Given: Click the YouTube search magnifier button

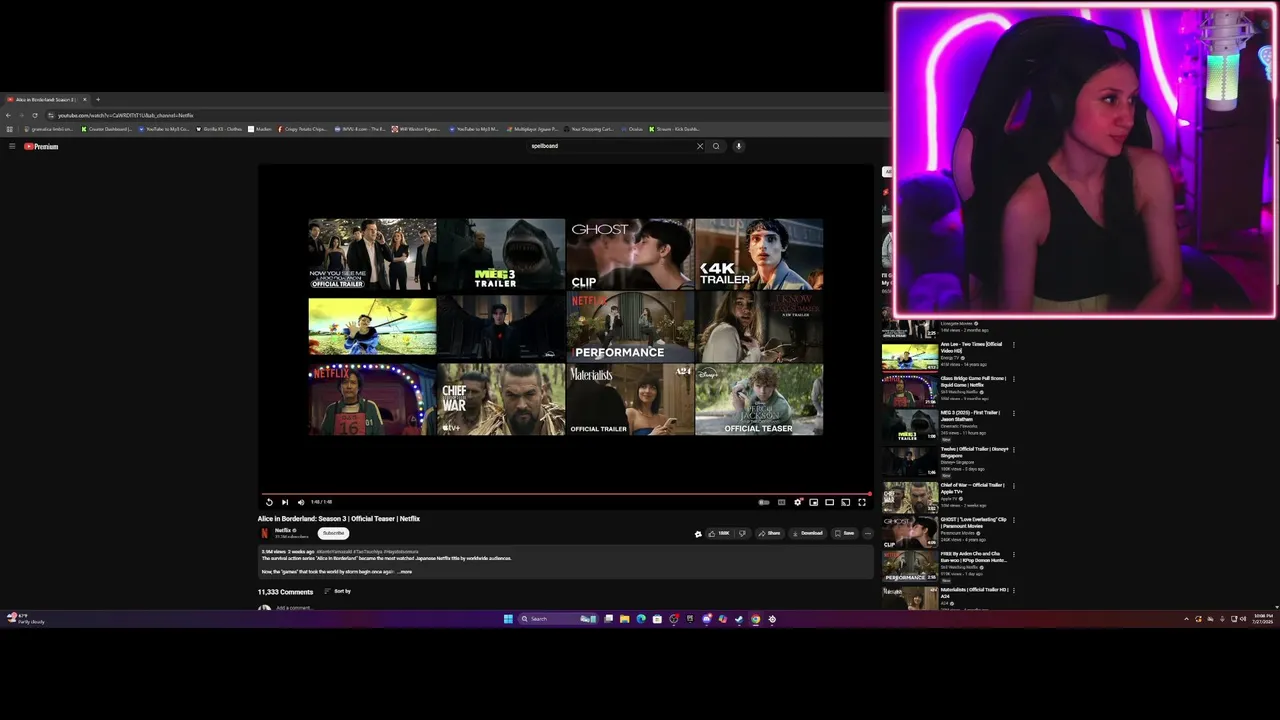Looking at the screenshot, I should 716,146.
